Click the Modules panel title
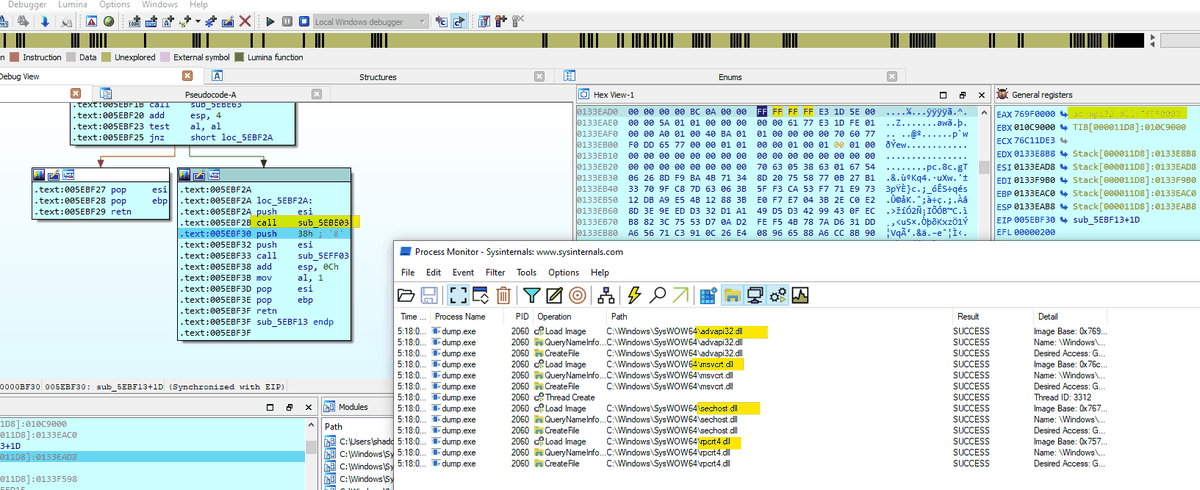 (354, 408)
